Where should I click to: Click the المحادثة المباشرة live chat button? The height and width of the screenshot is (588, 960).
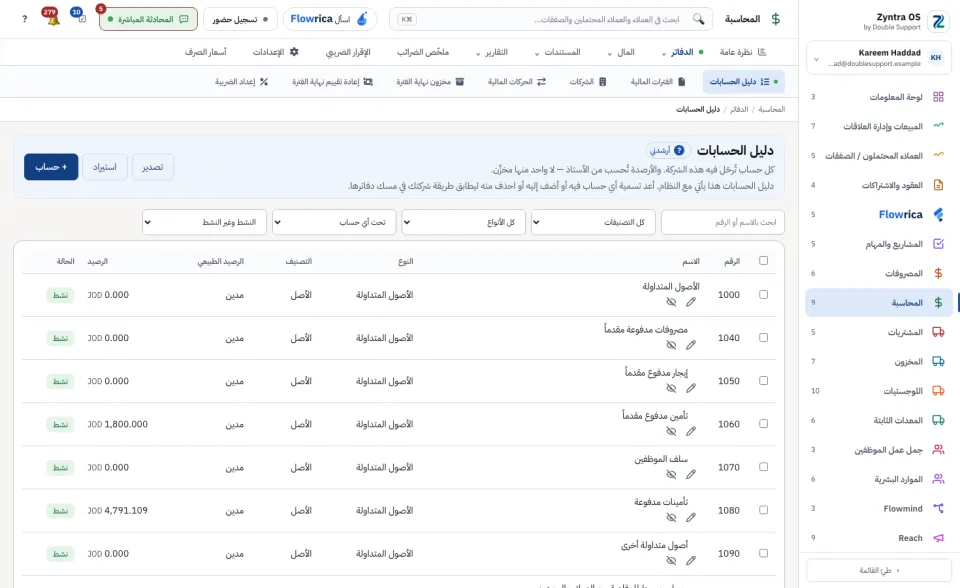point(148,19)
